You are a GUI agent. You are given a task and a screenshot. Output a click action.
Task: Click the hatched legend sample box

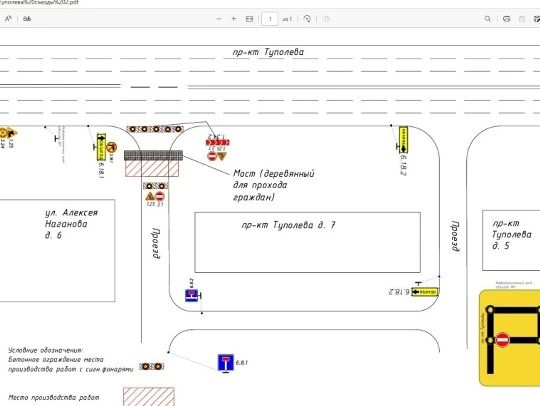point(149,397)
